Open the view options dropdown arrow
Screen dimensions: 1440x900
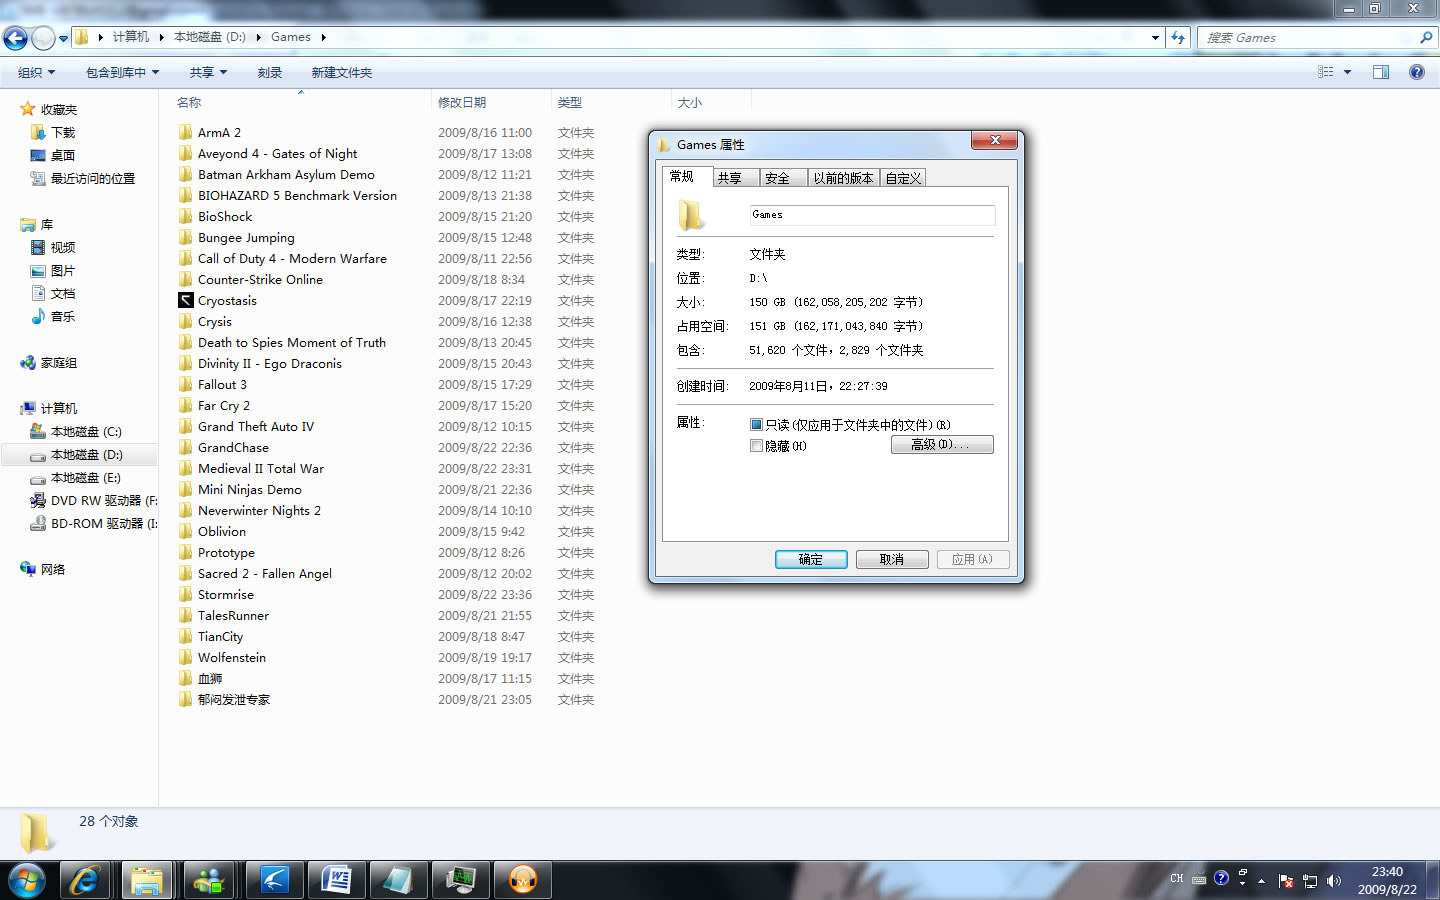[1347, 72]
